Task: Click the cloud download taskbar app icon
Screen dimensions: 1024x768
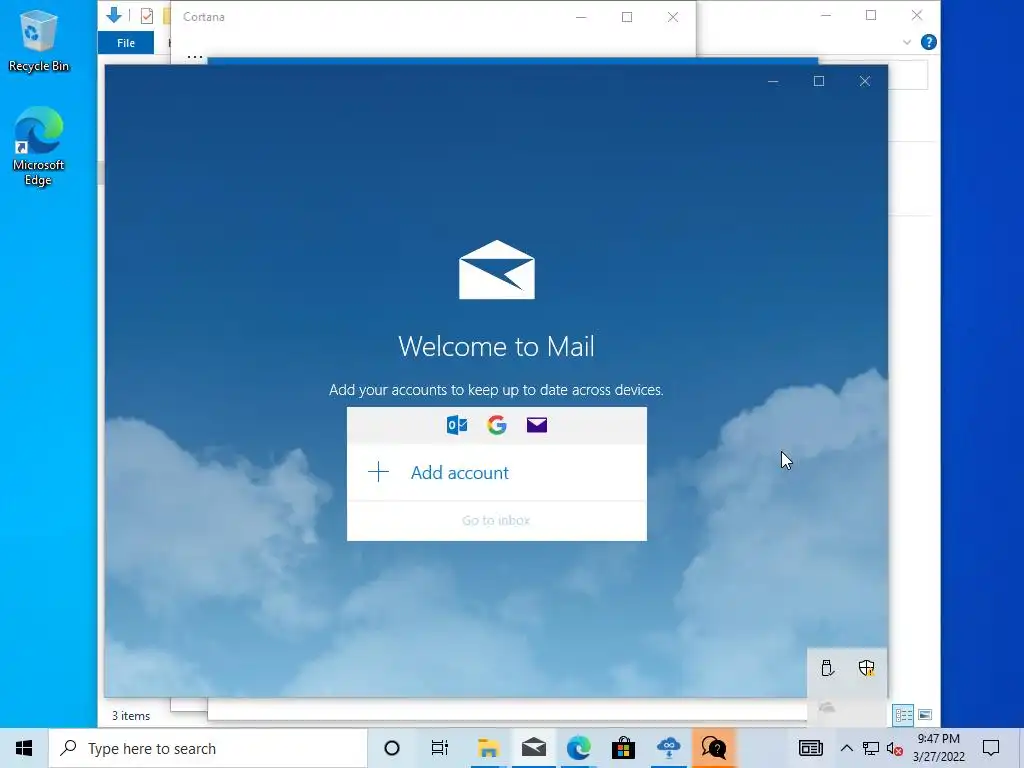Action: tap(669, 748)
